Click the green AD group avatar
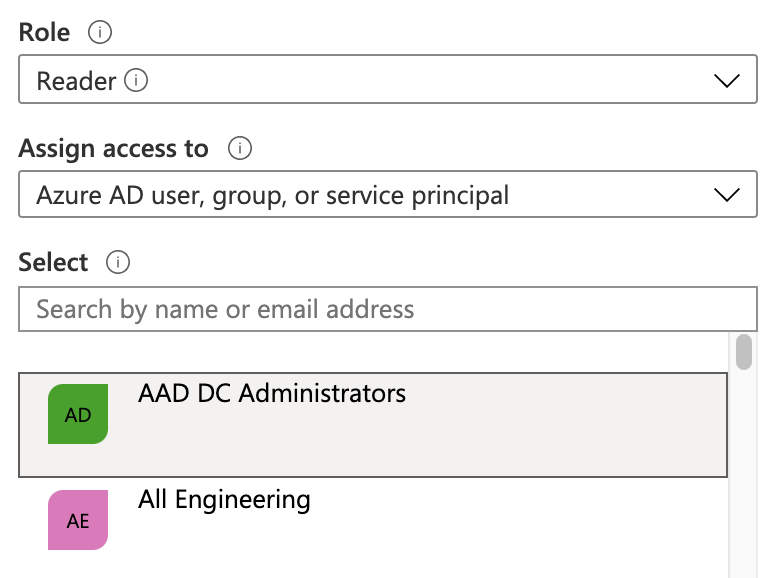772x578 pixels. [78, 414]
